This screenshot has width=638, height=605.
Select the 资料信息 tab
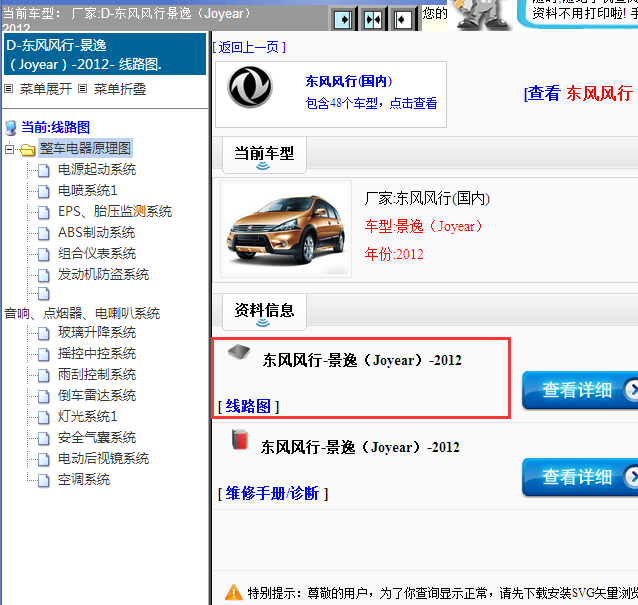pos(264,312)
